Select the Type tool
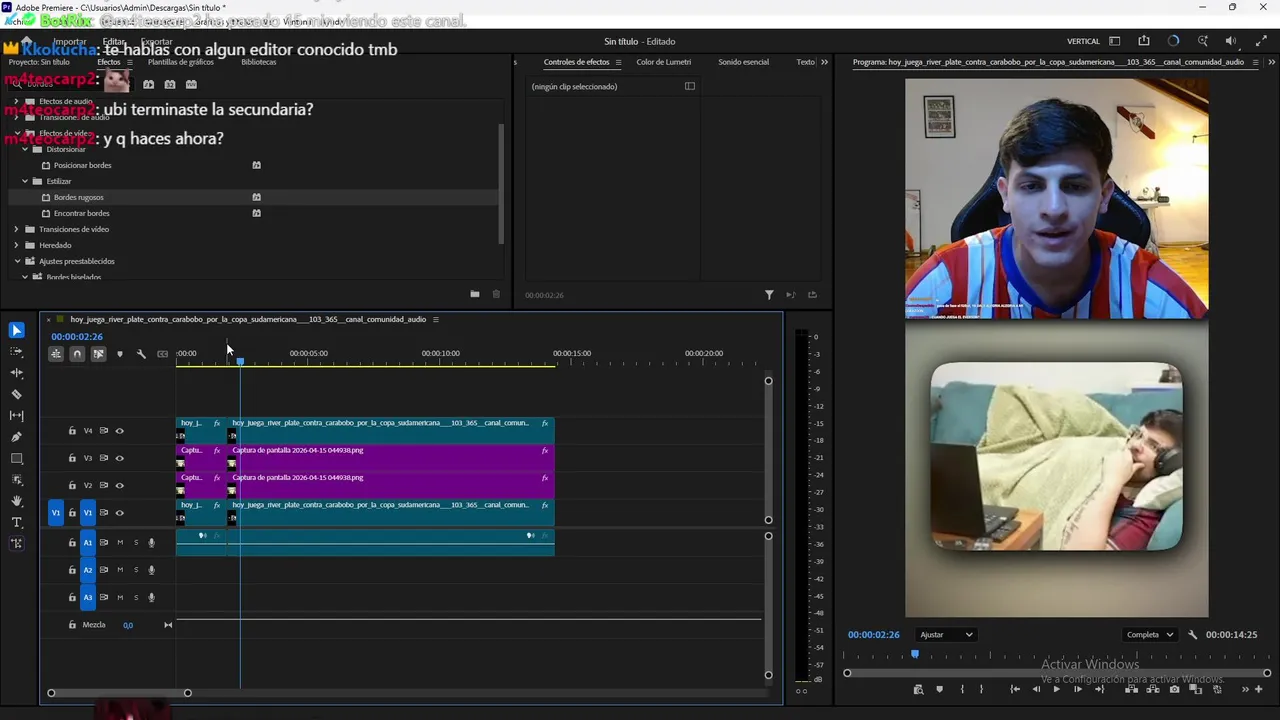The height and width of the screenshot is (720, 1280). pos(17,522)
